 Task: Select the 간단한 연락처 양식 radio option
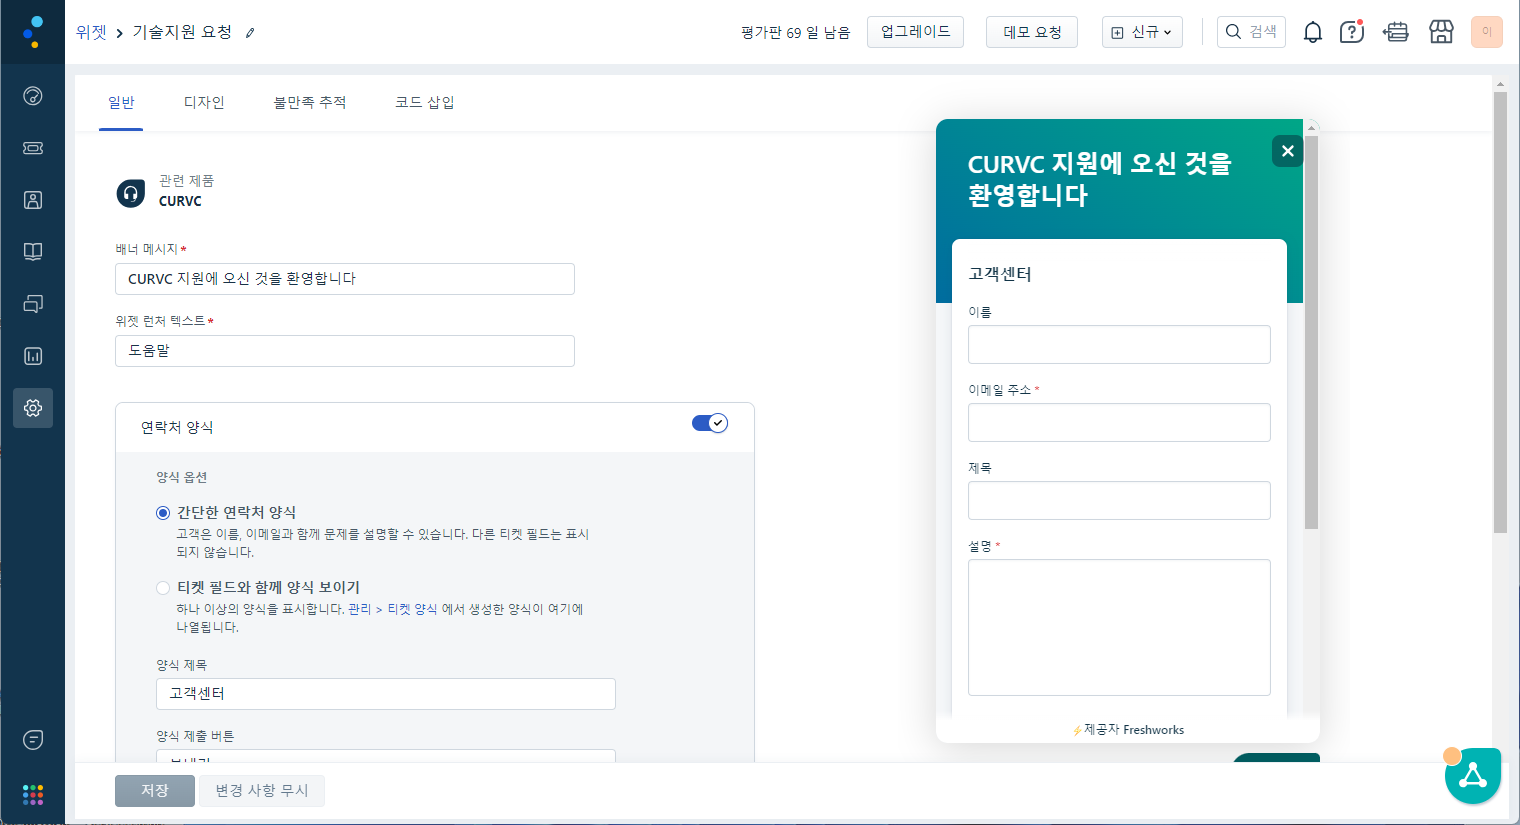[163, 513]
